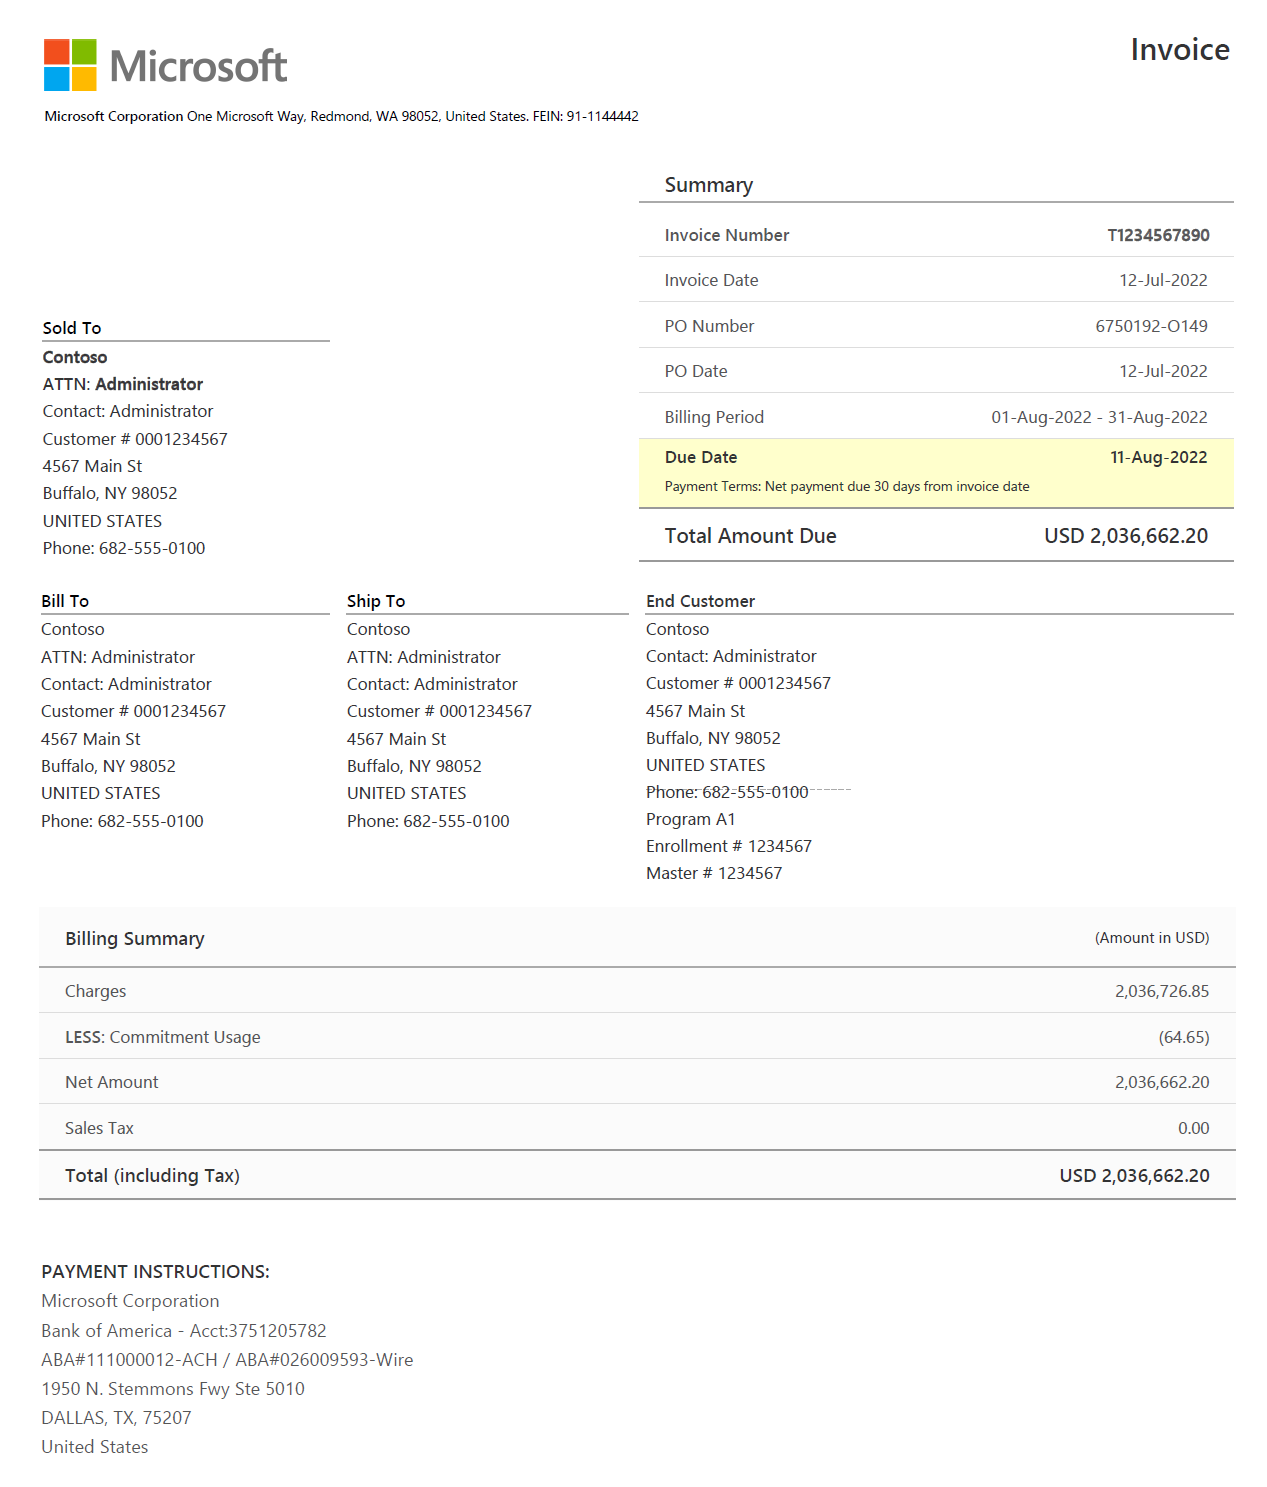
Task: Click PO Number value 6750192-O149
Action: (x=1150, y=326)
